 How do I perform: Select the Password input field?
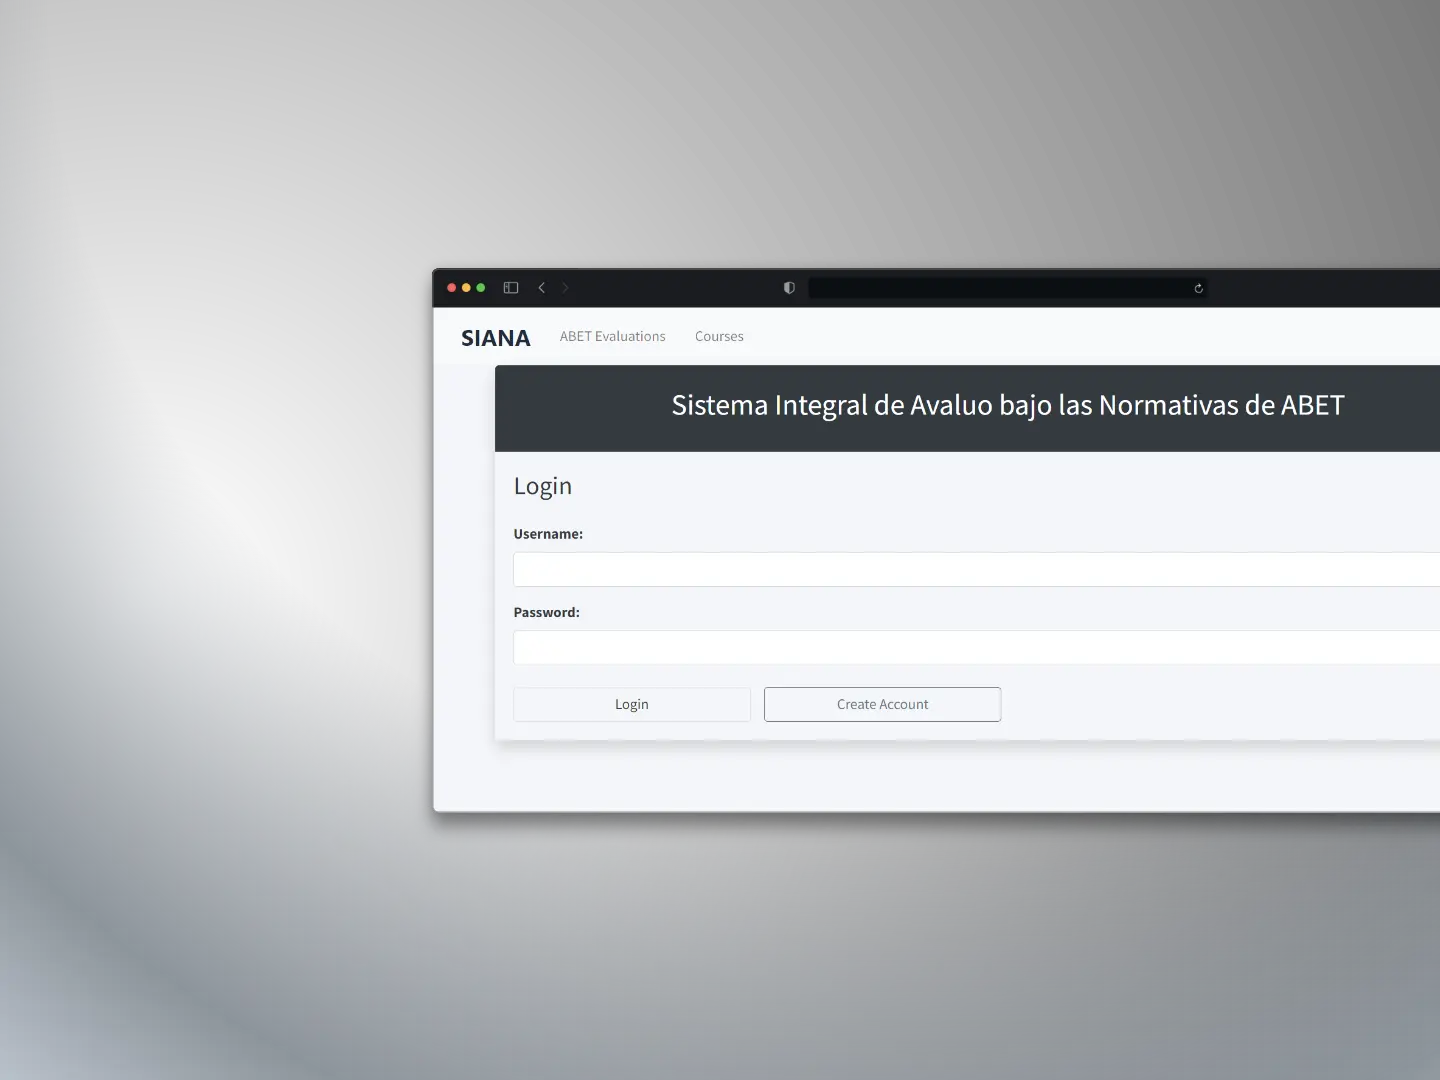coord(976,648)
